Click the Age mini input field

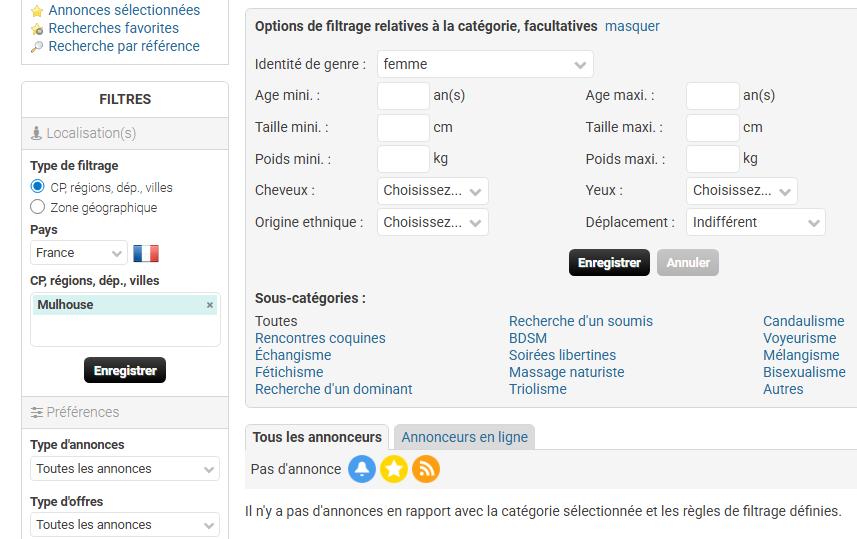pos(403,96)
